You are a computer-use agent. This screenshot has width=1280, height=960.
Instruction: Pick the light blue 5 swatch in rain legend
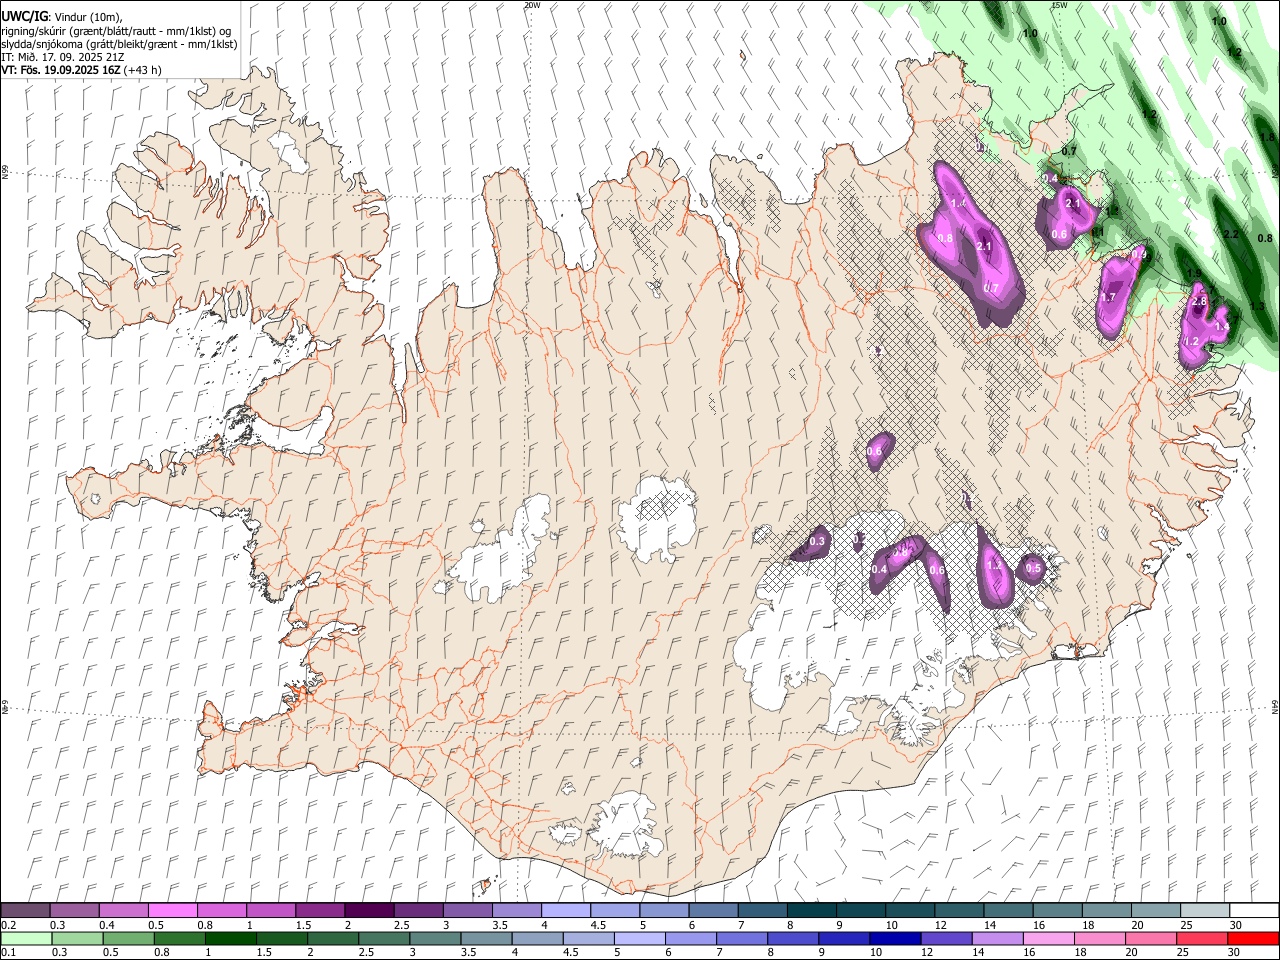640,938
